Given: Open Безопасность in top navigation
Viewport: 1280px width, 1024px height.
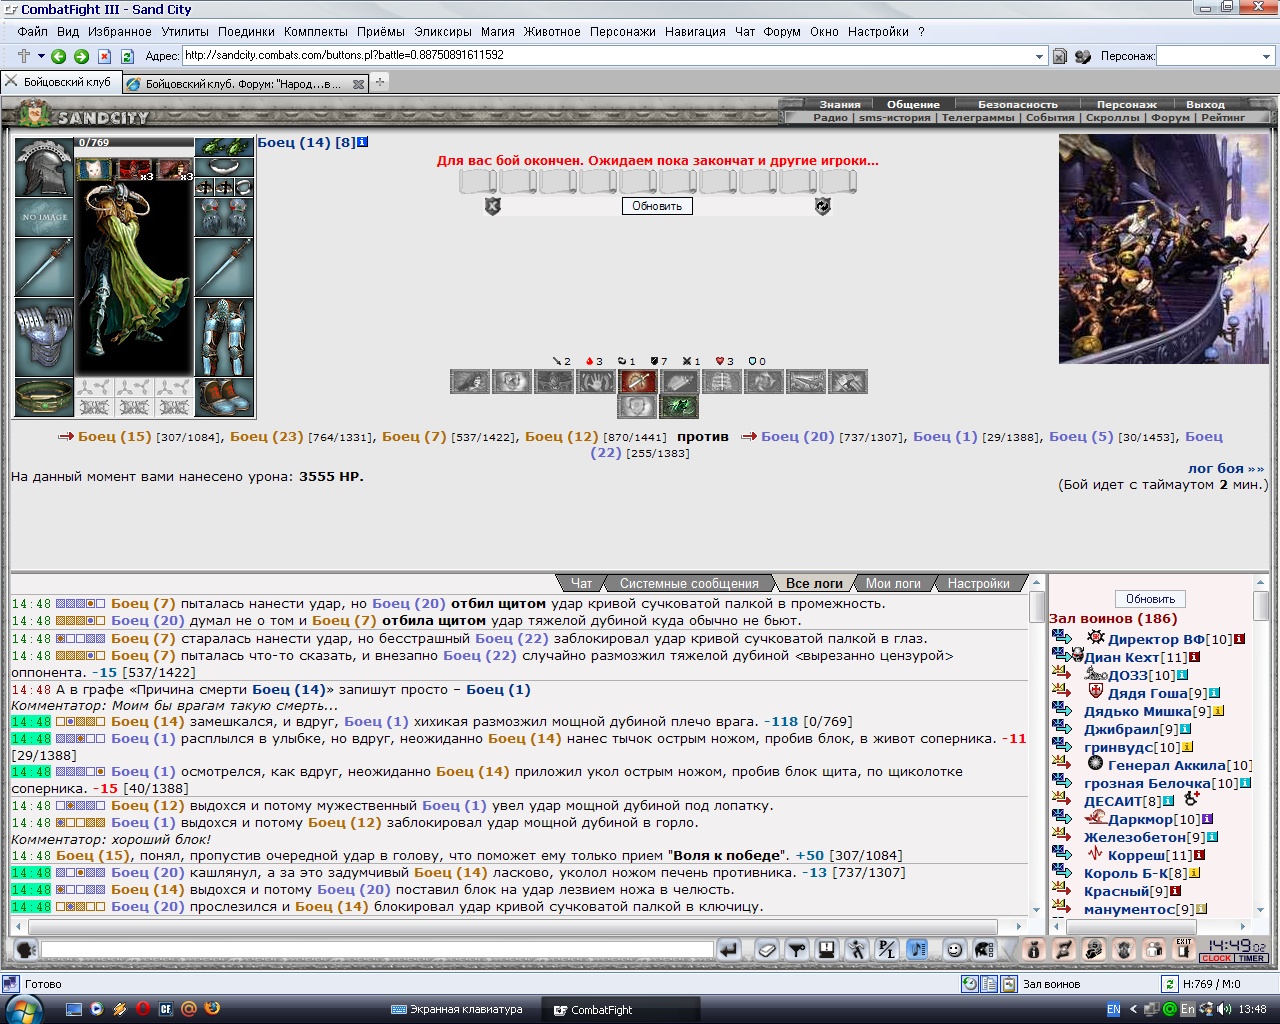Looking at the screenshot, I should click(1017, 104).
